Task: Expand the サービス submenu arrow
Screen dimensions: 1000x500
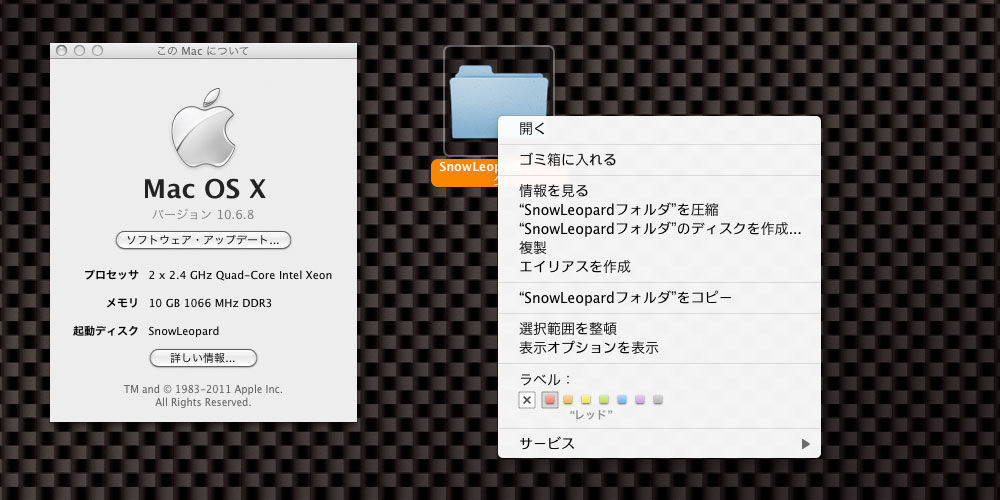Action: [x=805, y=443]
